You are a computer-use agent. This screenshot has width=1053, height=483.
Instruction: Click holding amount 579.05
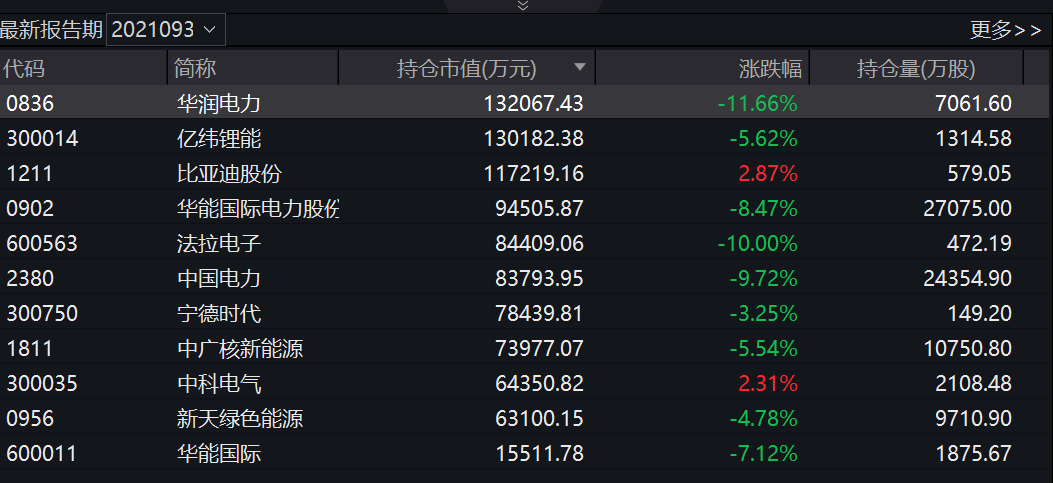pos(980,173)
